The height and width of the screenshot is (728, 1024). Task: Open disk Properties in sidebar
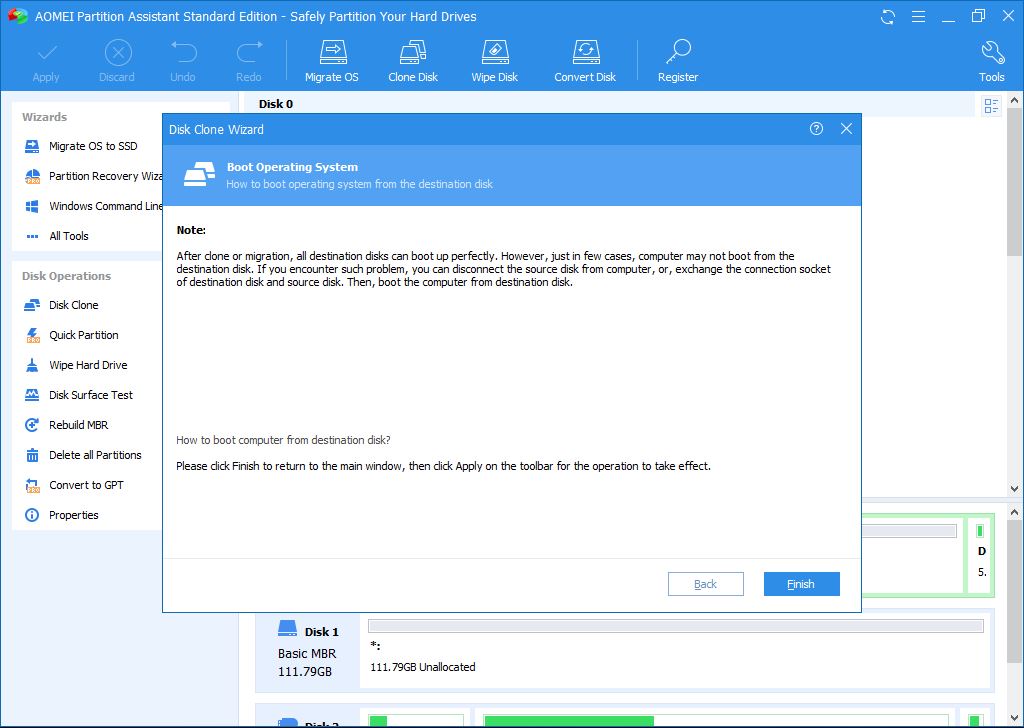point(73,515)
